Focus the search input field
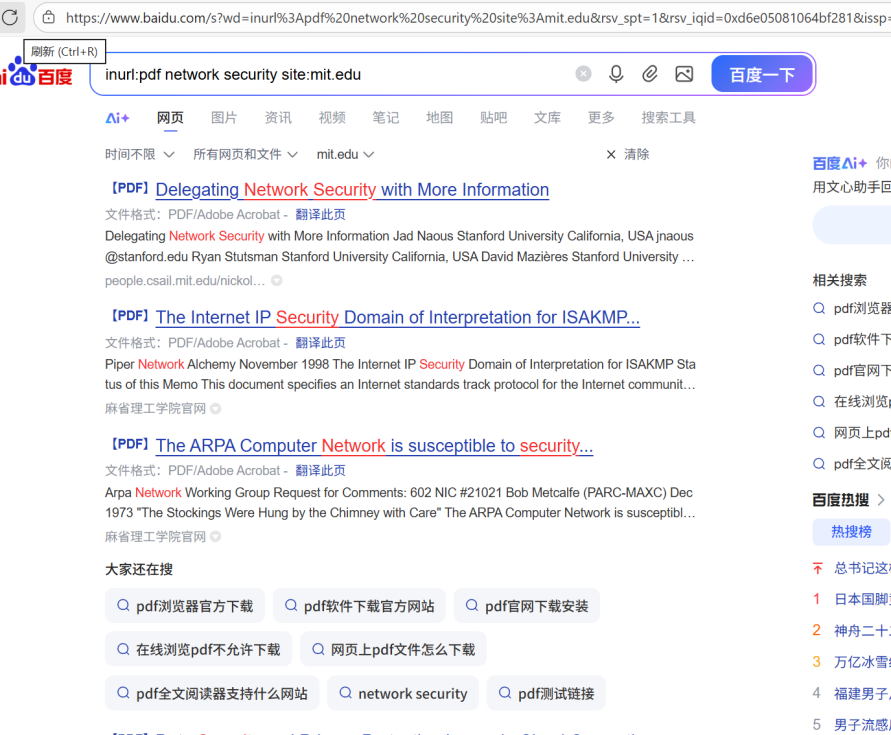The height and width of the screenshot is (735, 891). (x=335, y=74)
